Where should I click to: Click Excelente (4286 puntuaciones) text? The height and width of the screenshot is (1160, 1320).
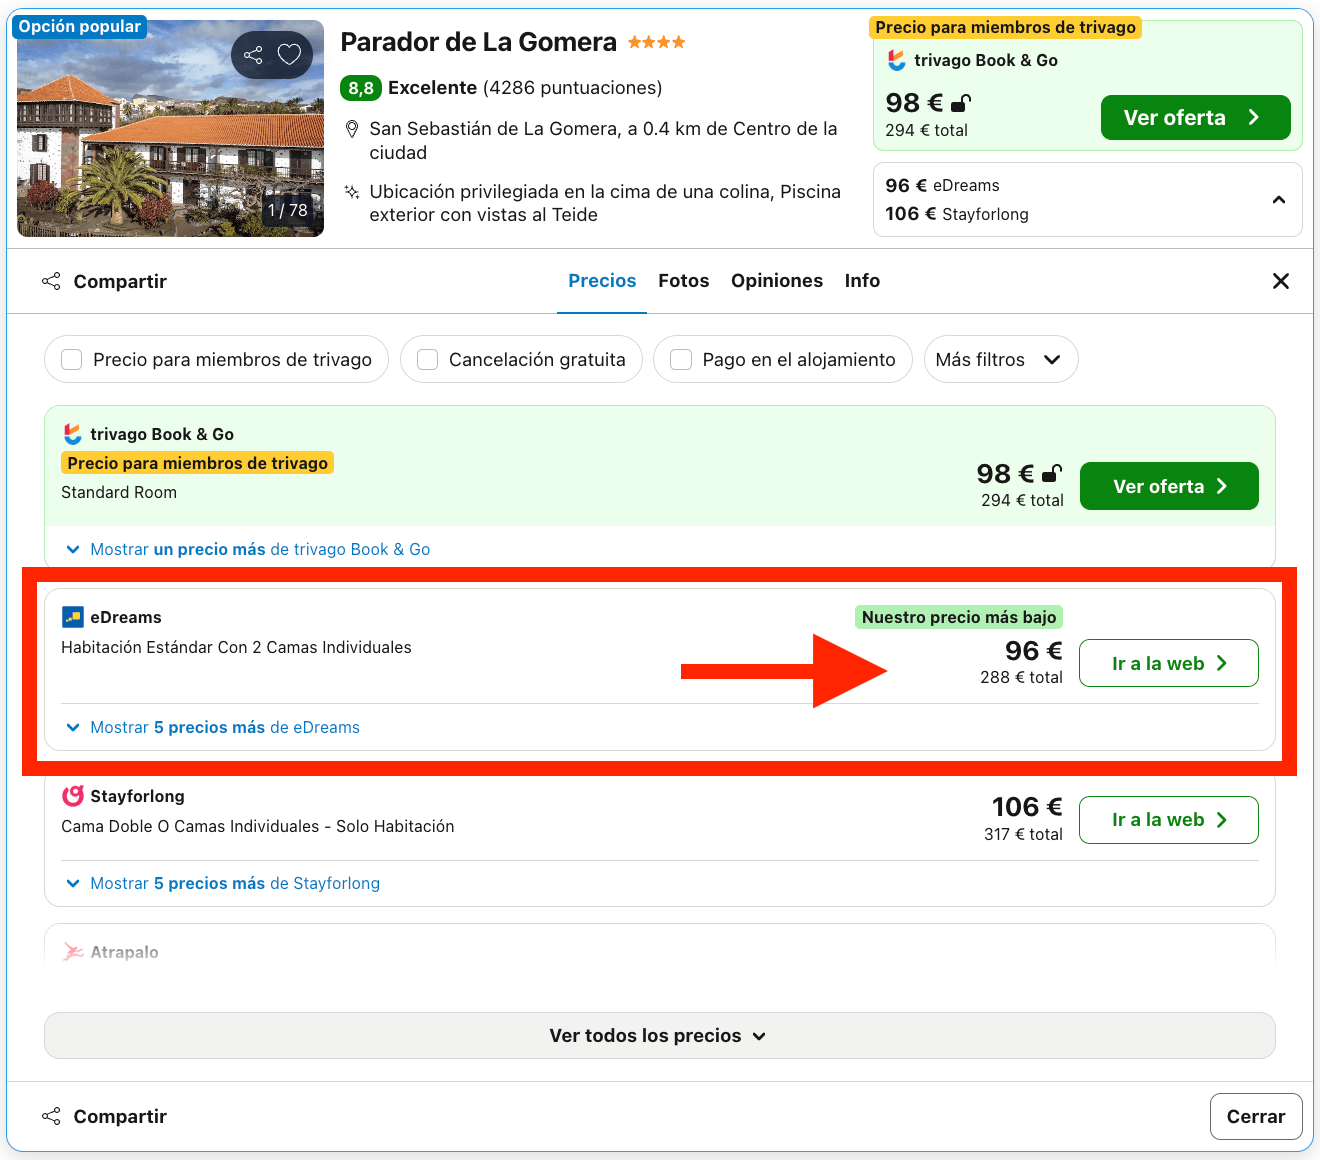(525, 88)
